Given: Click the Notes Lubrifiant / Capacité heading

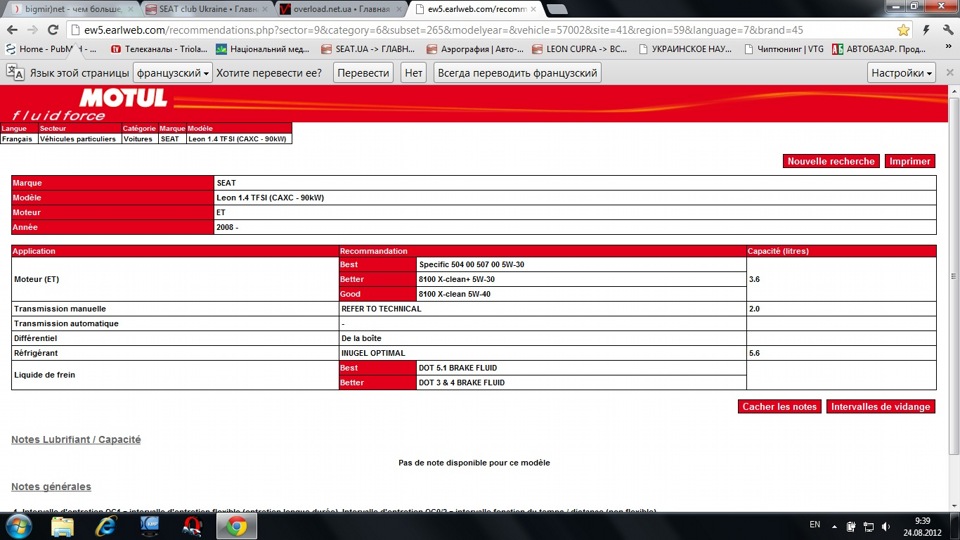Looking at the screenshot, I should 76,440.
